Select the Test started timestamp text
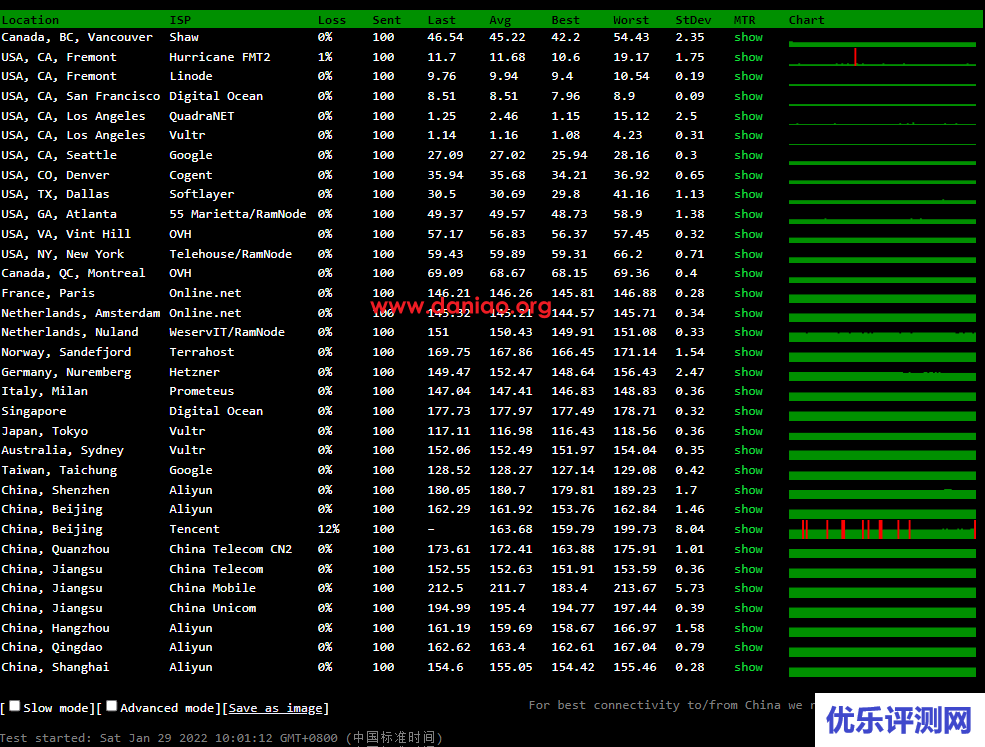Viewport: 985px width, 747px height. pyautogui.click(x=221, y=738)
